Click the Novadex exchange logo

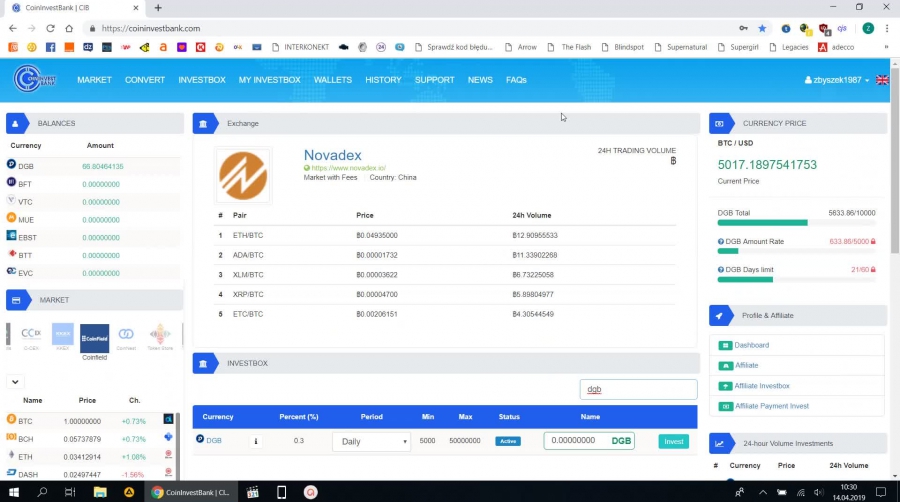[244, 175]
